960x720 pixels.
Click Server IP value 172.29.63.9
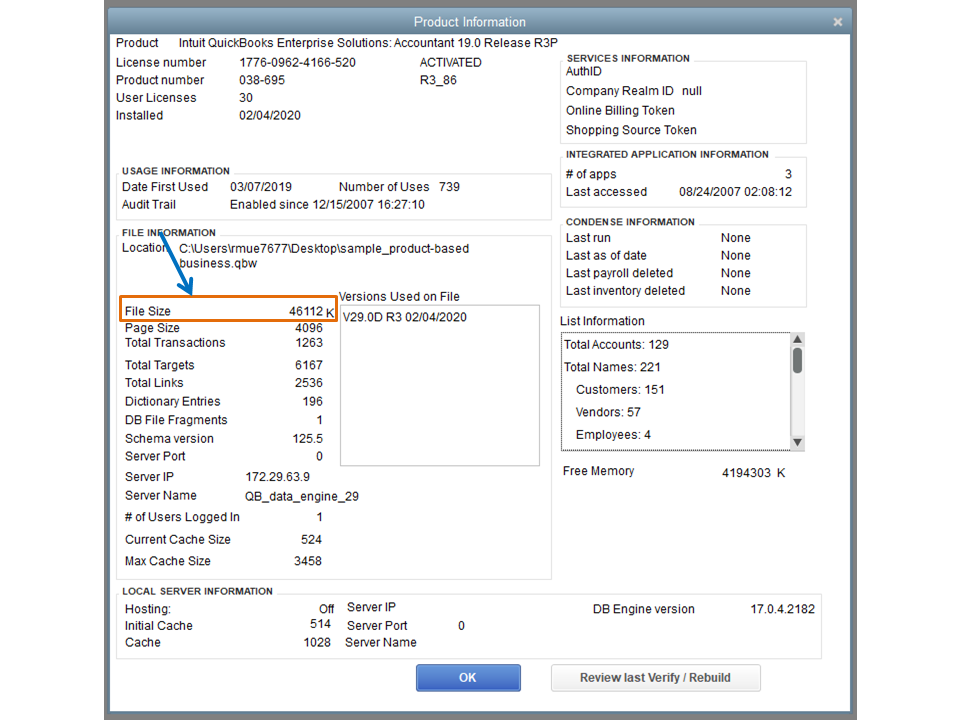277,477
